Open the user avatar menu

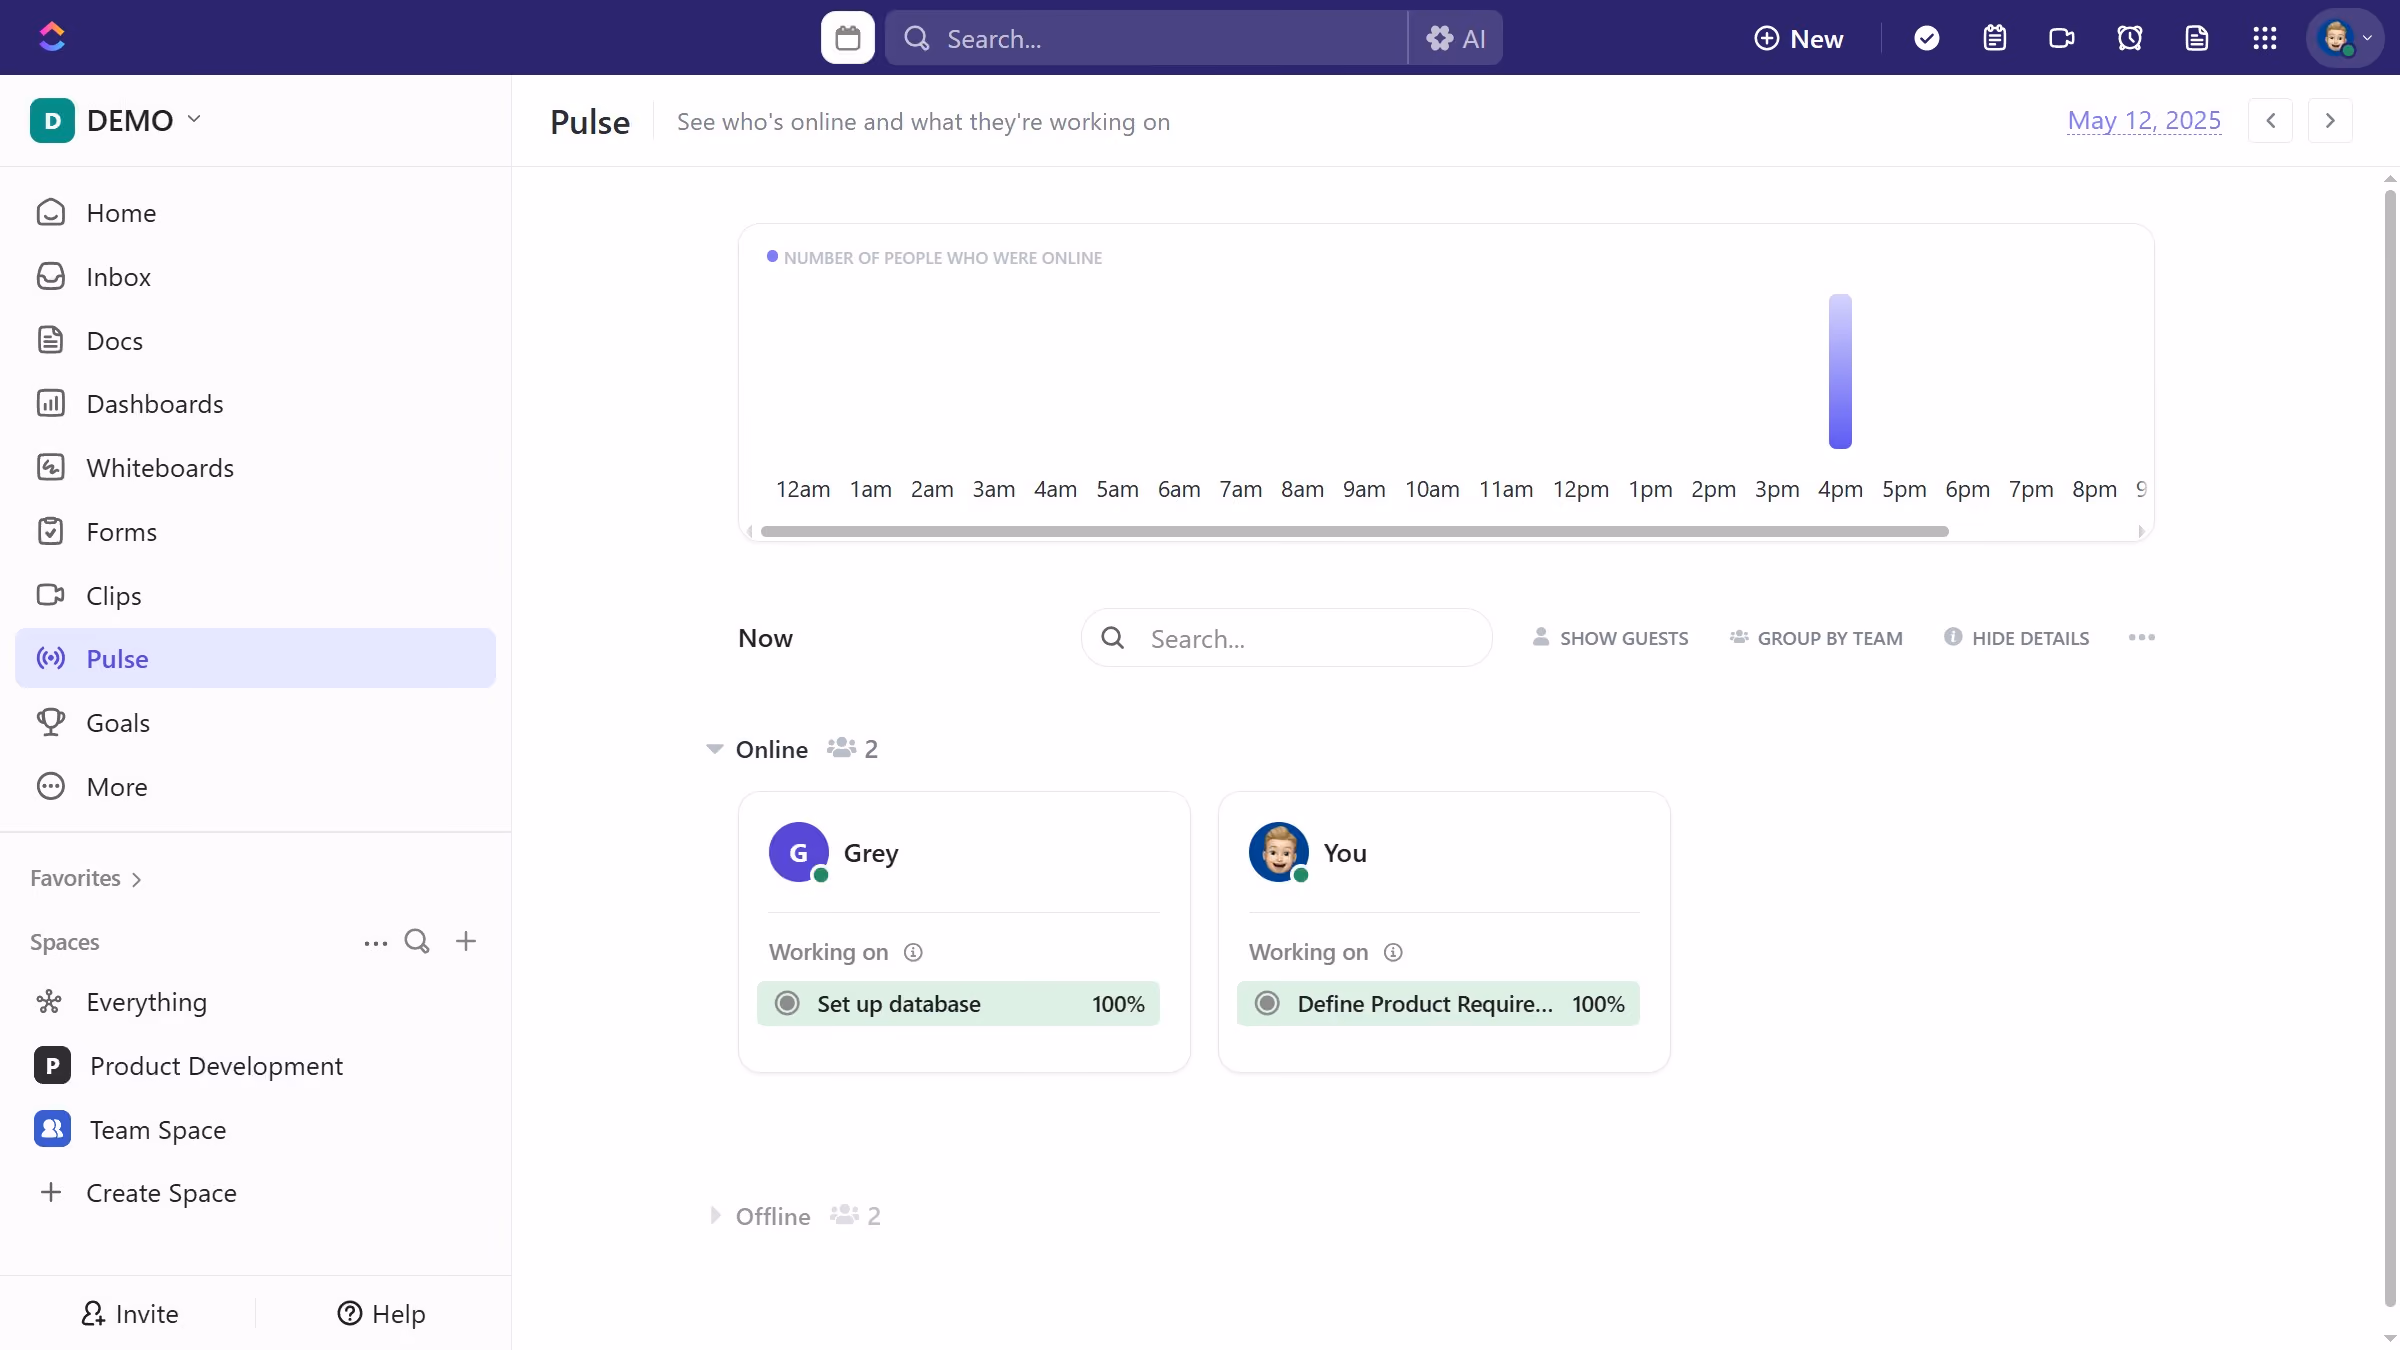[2344, 38]
